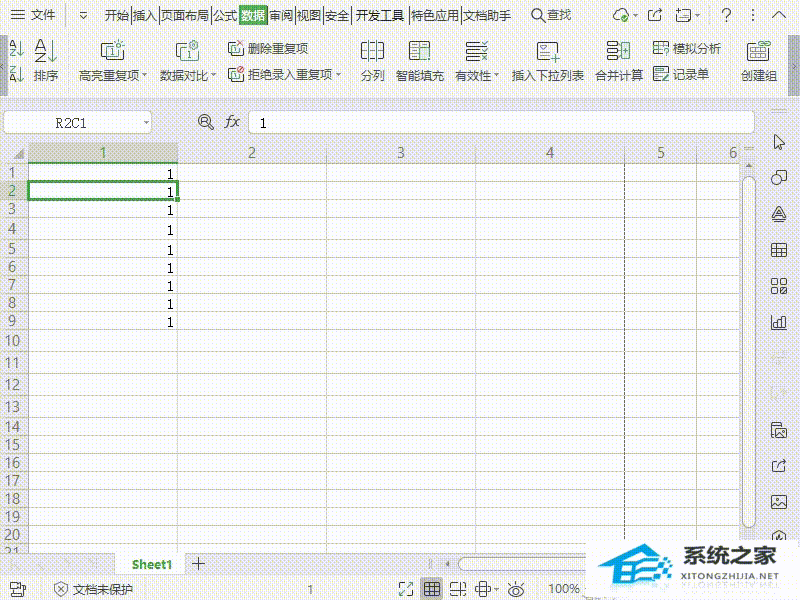Open the 文件 menu
The height and width of the screenshot is (600, 800).
[x=33, y=15]
